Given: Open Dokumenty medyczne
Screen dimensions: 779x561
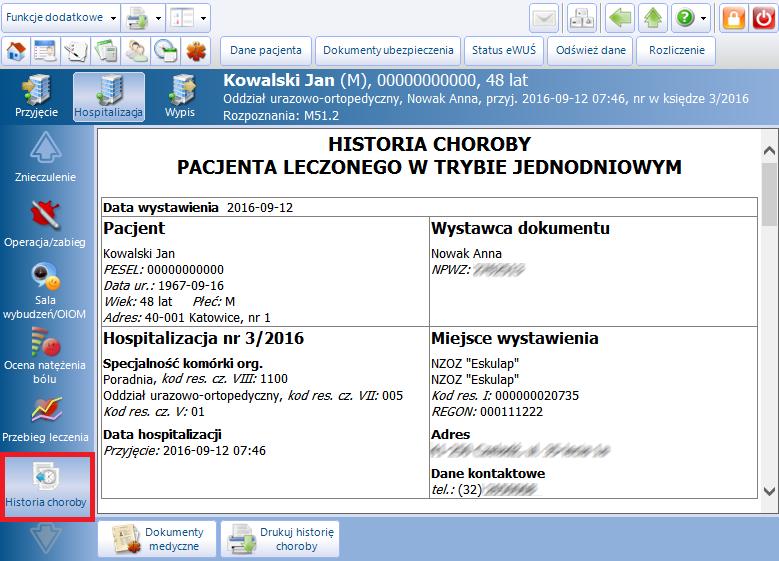Looking at the screenshot, I should [x=157, y=539].
